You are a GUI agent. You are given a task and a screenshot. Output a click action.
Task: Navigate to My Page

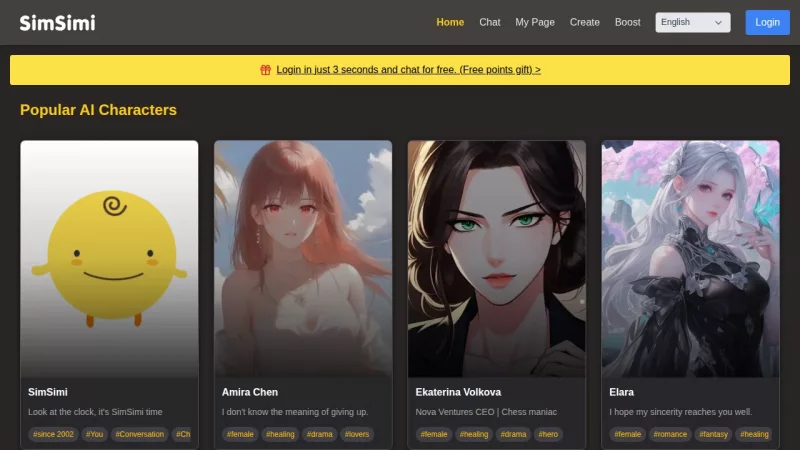click(x=535, y=22)
